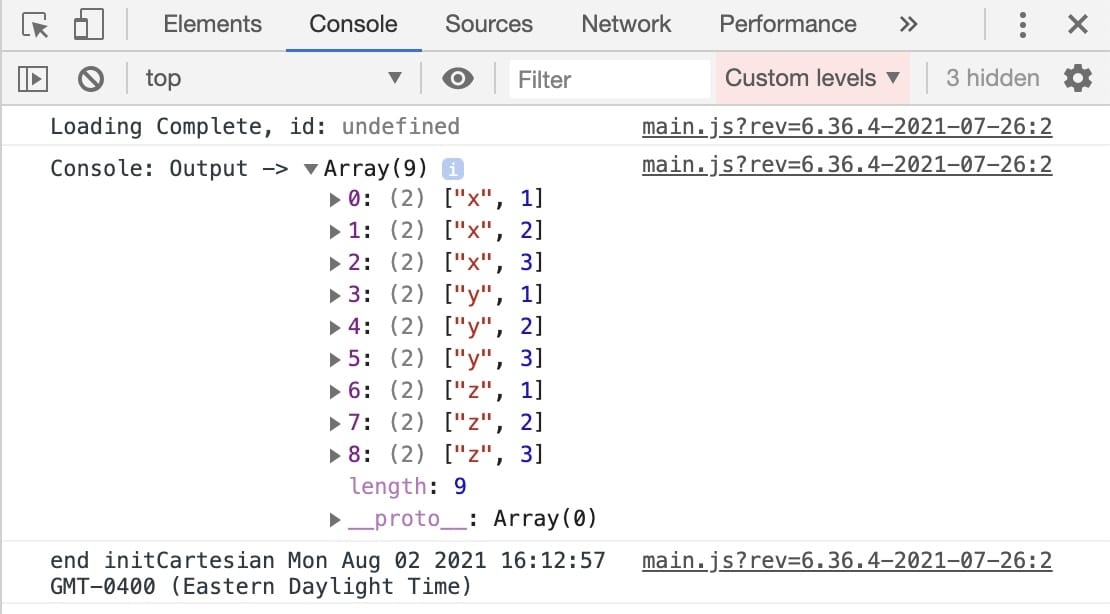Switch to the Network tab

pyautogui.click(x=626, y=25)
